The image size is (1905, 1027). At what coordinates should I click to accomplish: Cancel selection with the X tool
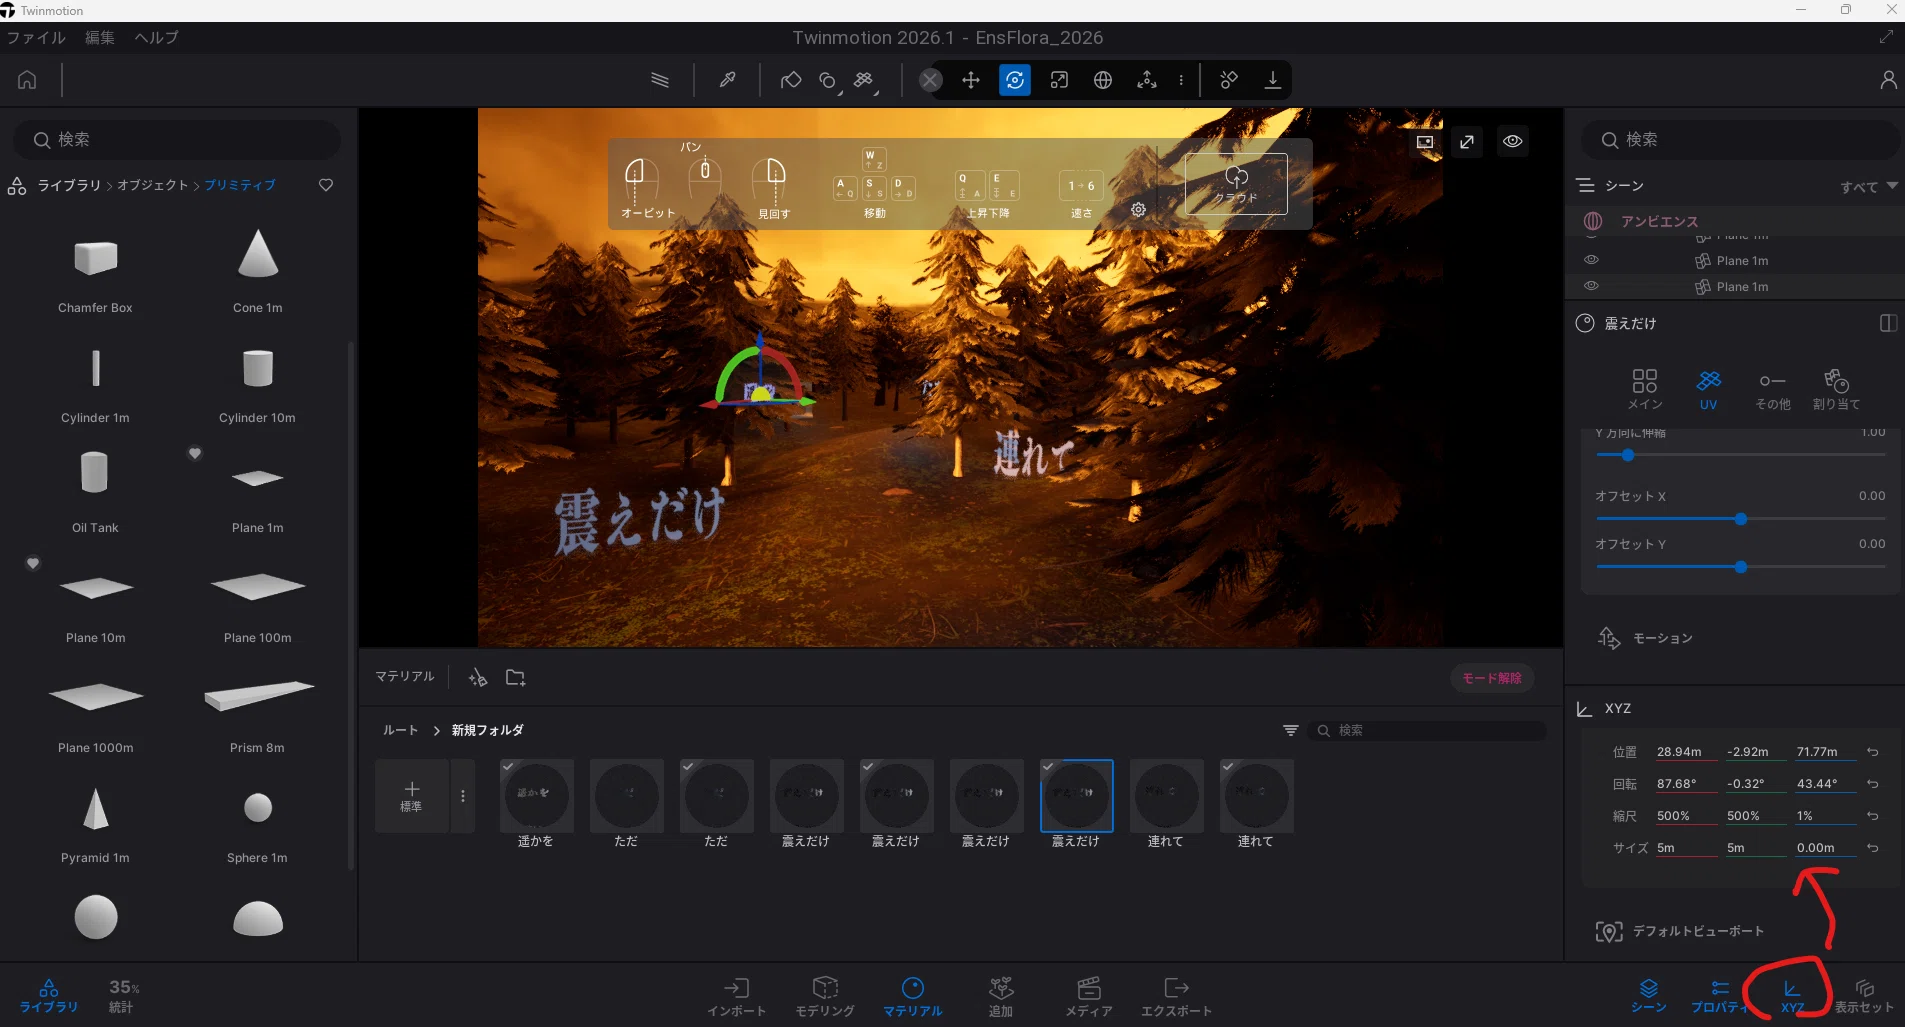[930, 80]
